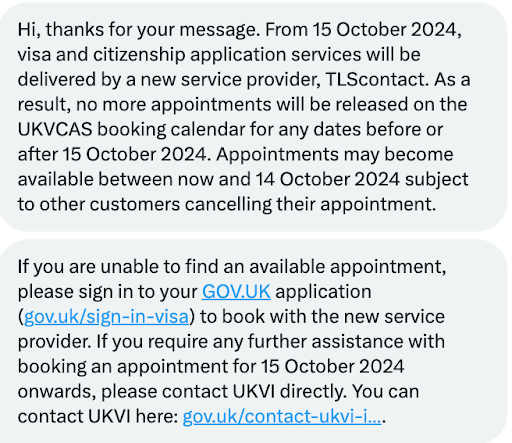Click 'contact UKVI here:' text
This screenshot has width=512, height=443.
click(98, 416)
